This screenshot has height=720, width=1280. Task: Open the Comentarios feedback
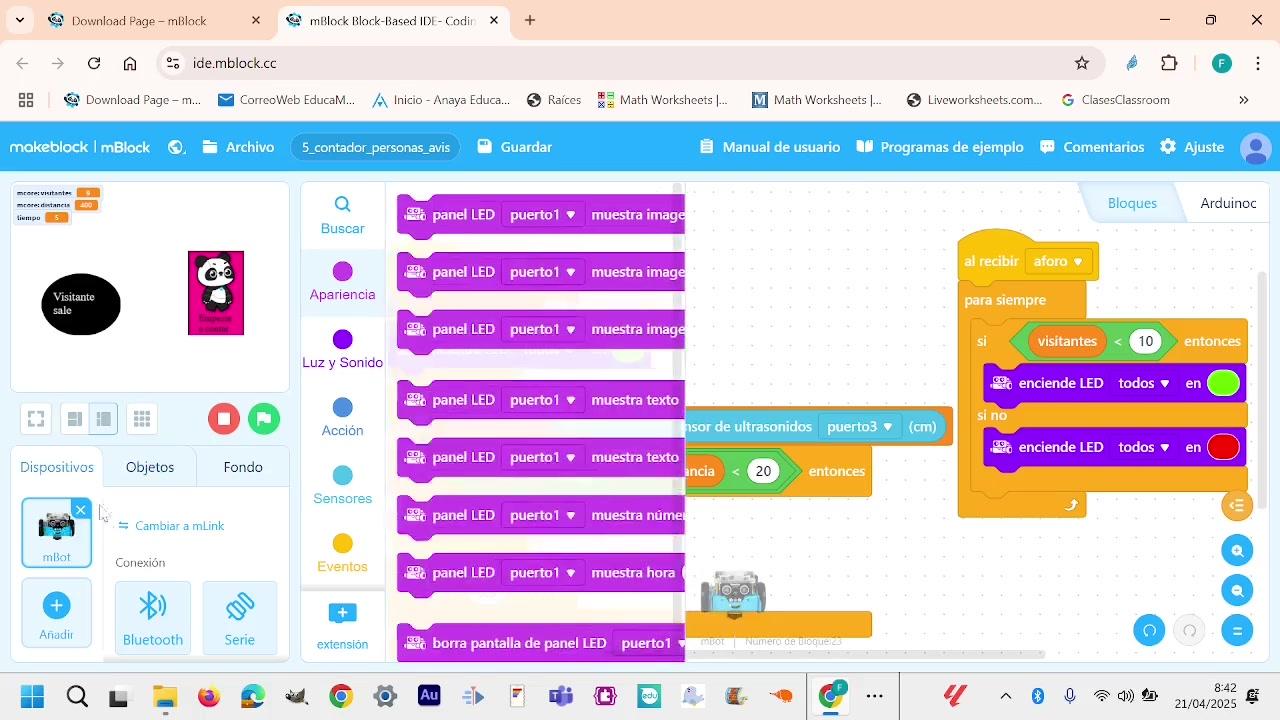[1092, 147]
